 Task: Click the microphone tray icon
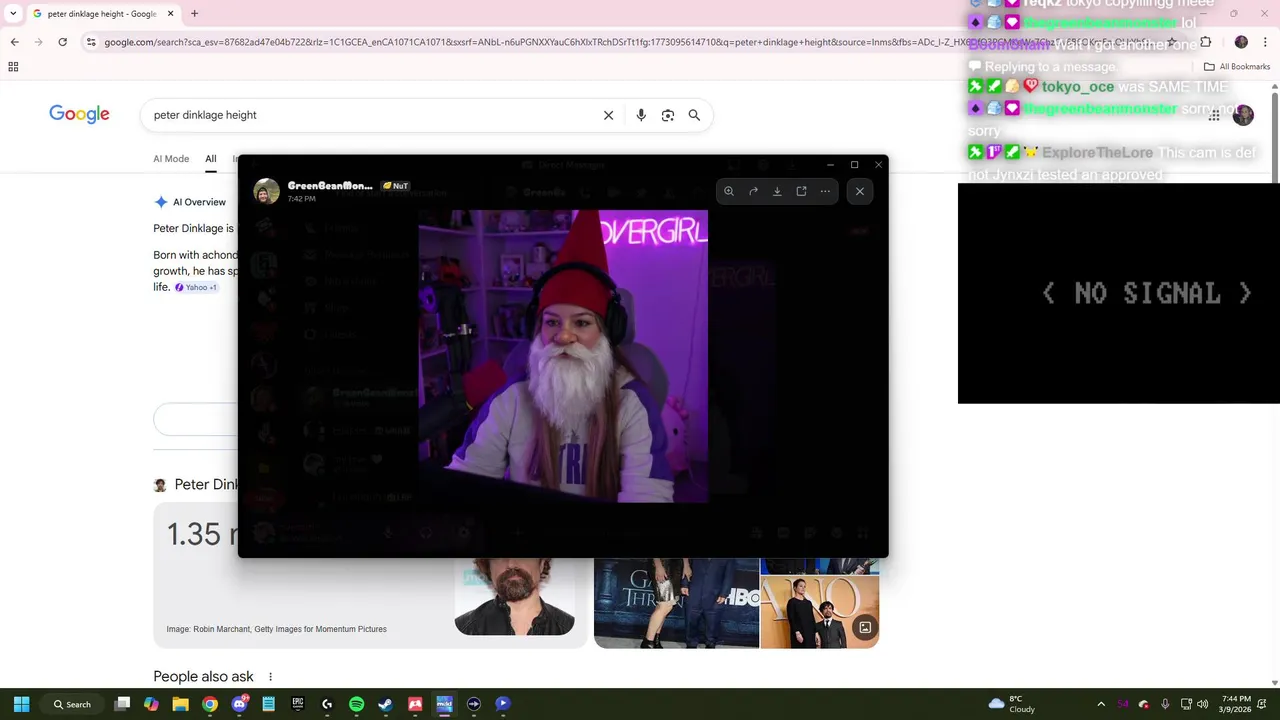tap(1165, 704)
